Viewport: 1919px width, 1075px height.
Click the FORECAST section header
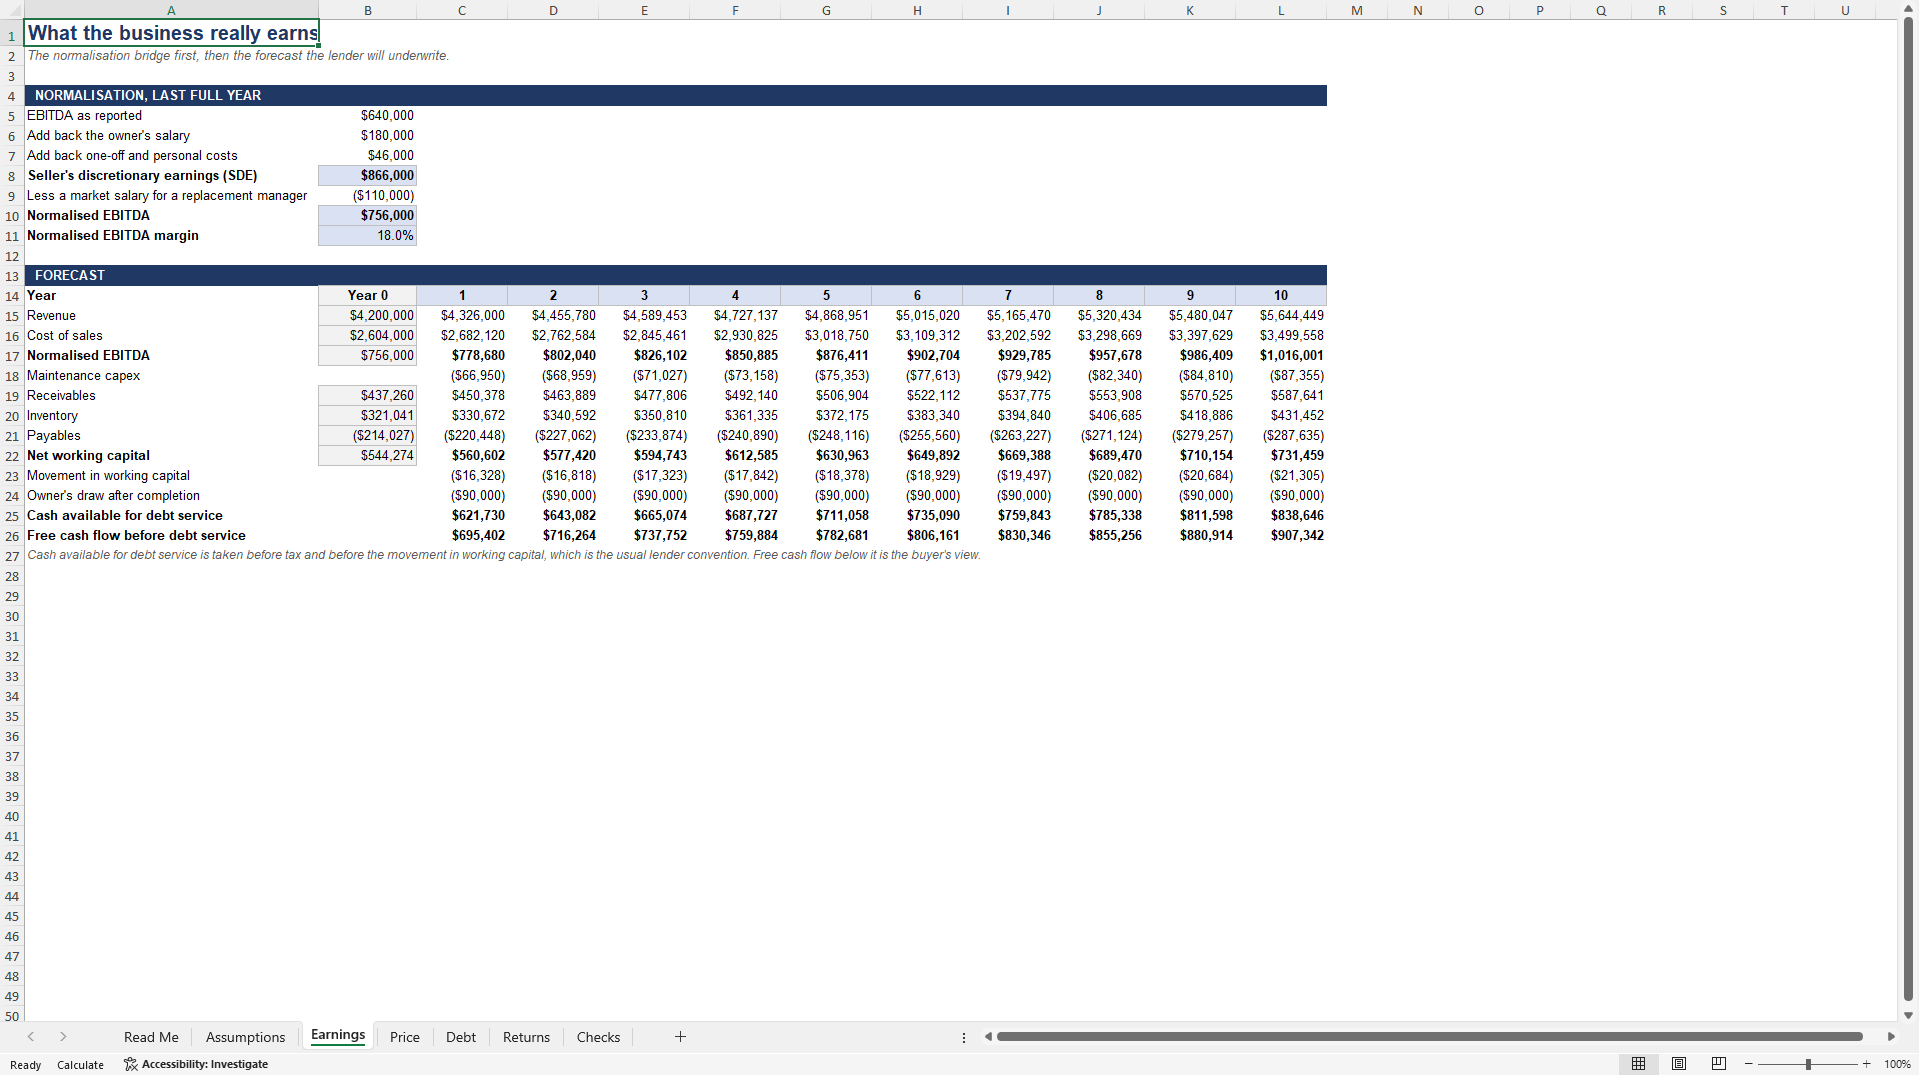click(x=70, y=276)
